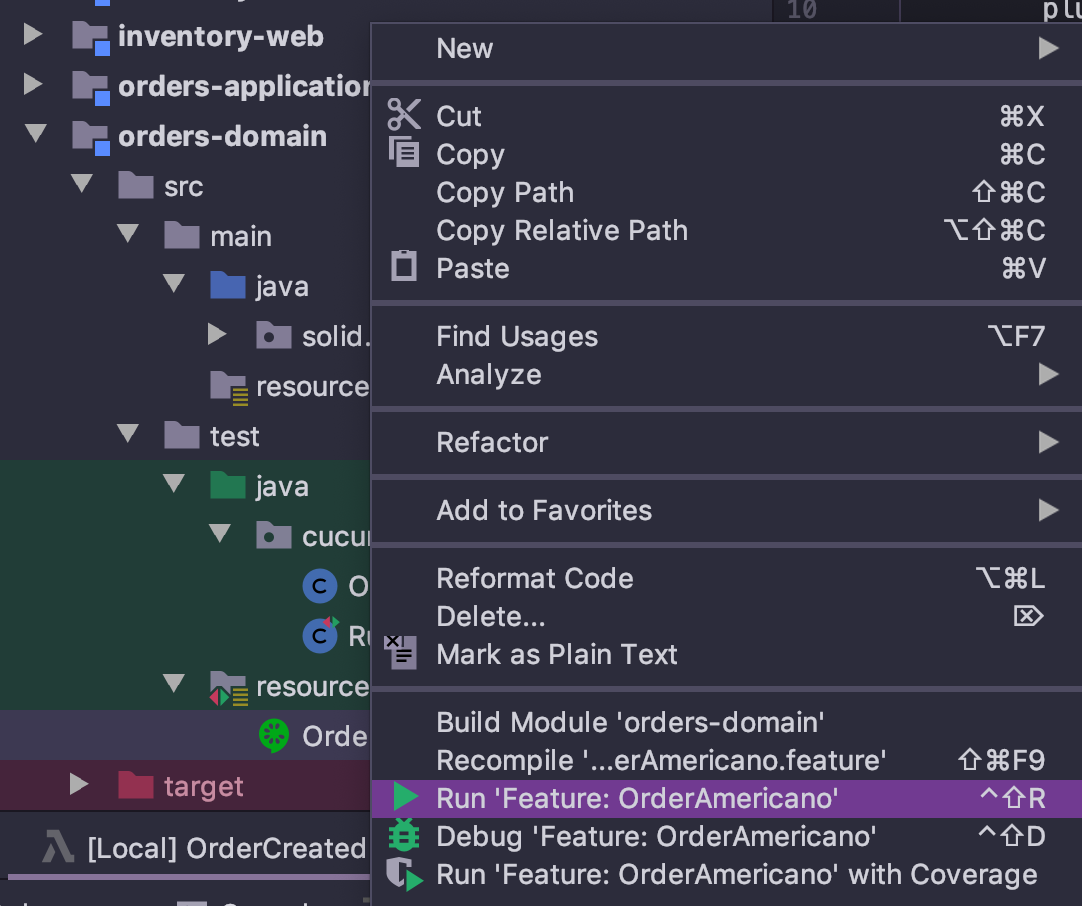Select the green Cucumber feature file icon

click(x=273, y=736)
